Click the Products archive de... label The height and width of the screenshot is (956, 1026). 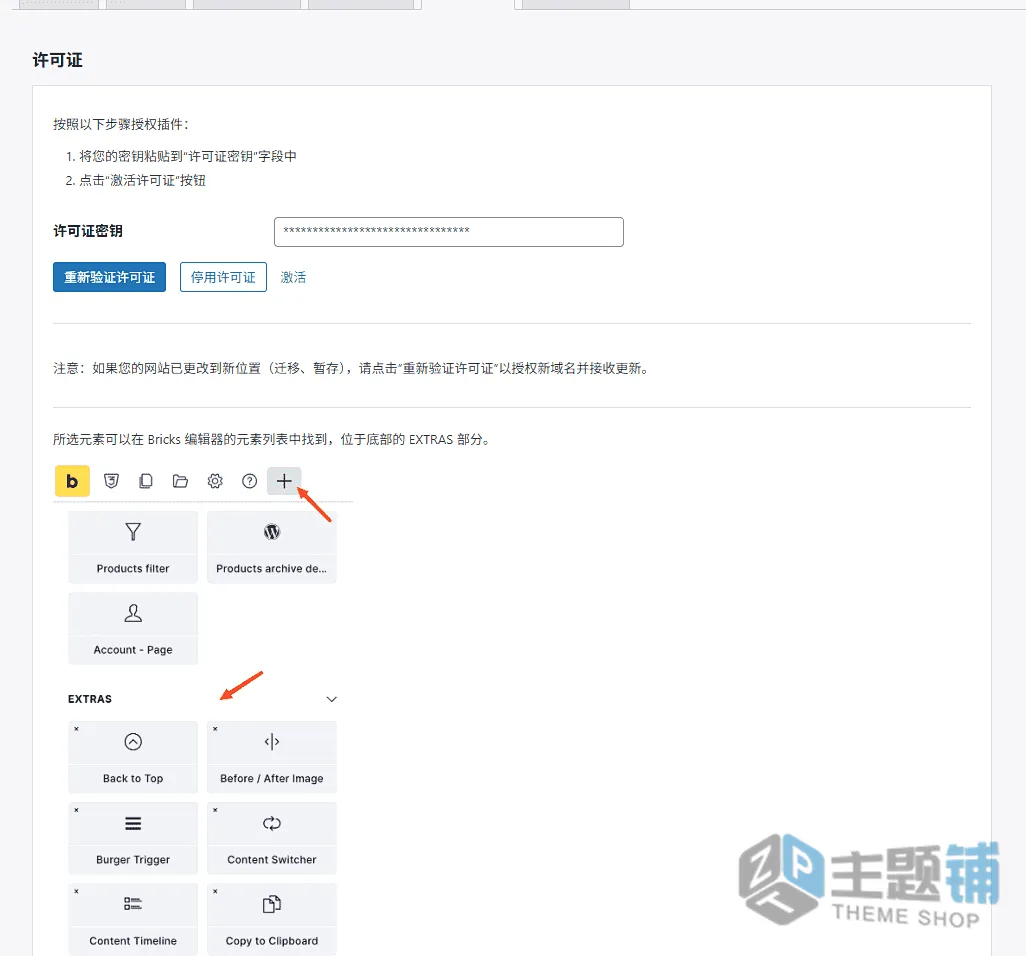pos(272,569)
